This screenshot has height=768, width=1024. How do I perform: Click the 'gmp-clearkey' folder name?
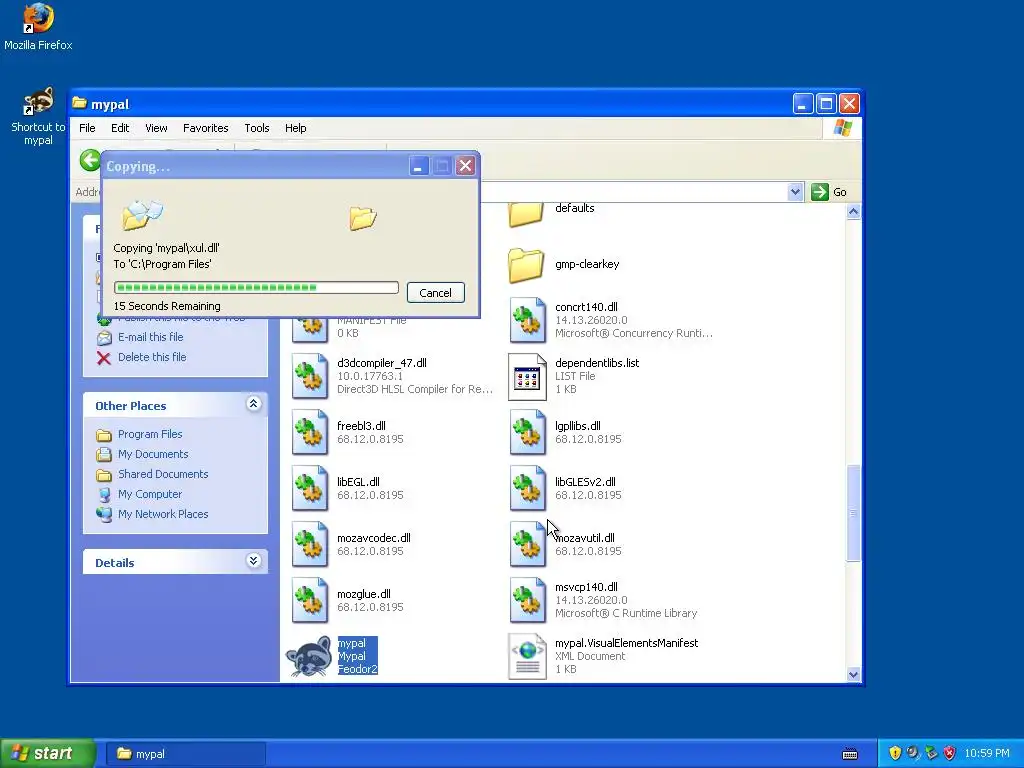coord(587,264)
